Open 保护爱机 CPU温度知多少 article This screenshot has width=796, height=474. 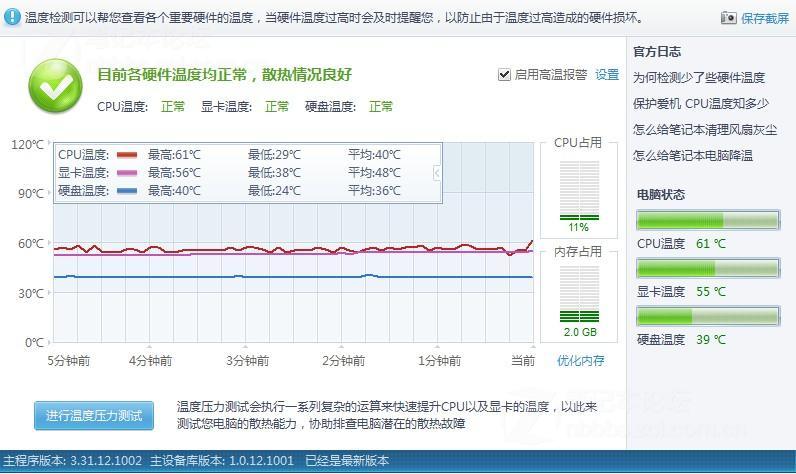pyautogui.click(x=701, y=104)
